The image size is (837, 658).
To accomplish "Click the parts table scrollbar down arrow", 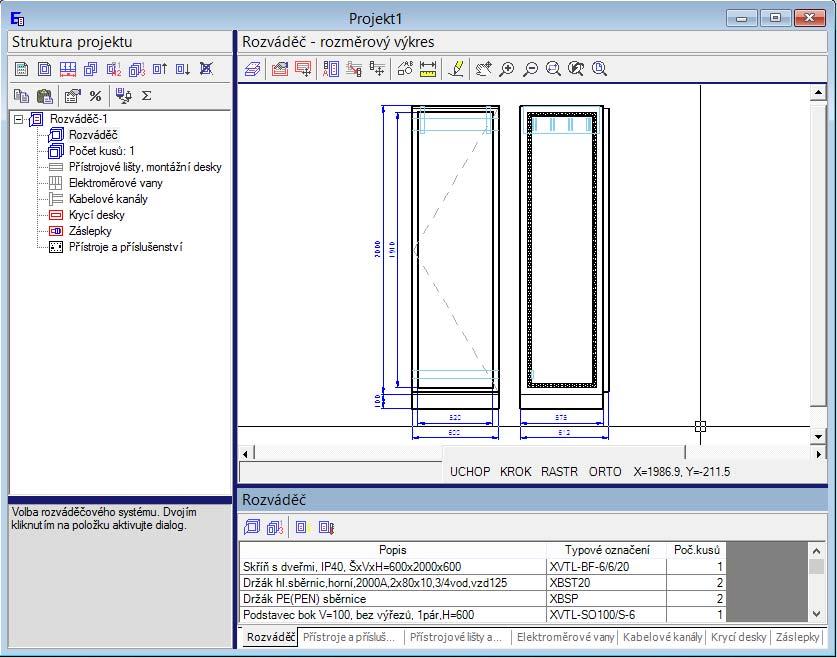I will (x=816, y=614).
